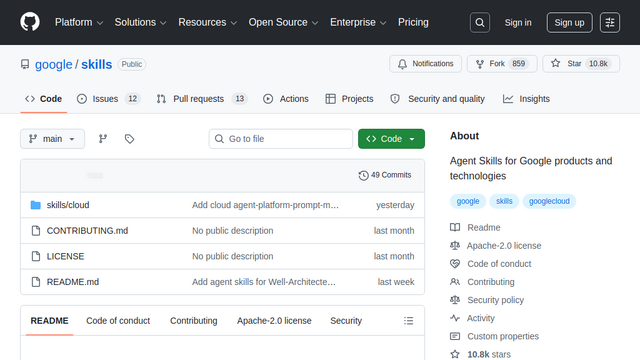Image resolution: width=640 pixels, height=360 pixels.
Task: Click the LICENSE file icon
Action: coord(36,256)
